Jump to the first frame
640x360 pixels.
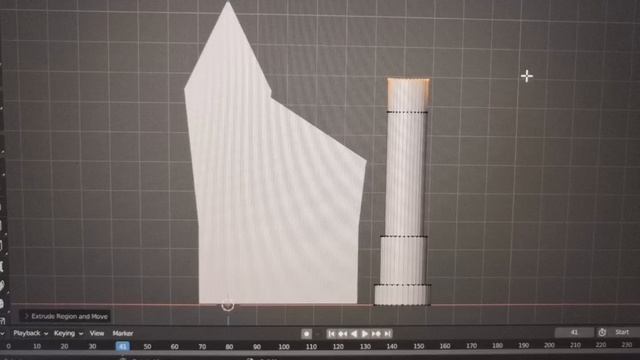coord(331,334)
